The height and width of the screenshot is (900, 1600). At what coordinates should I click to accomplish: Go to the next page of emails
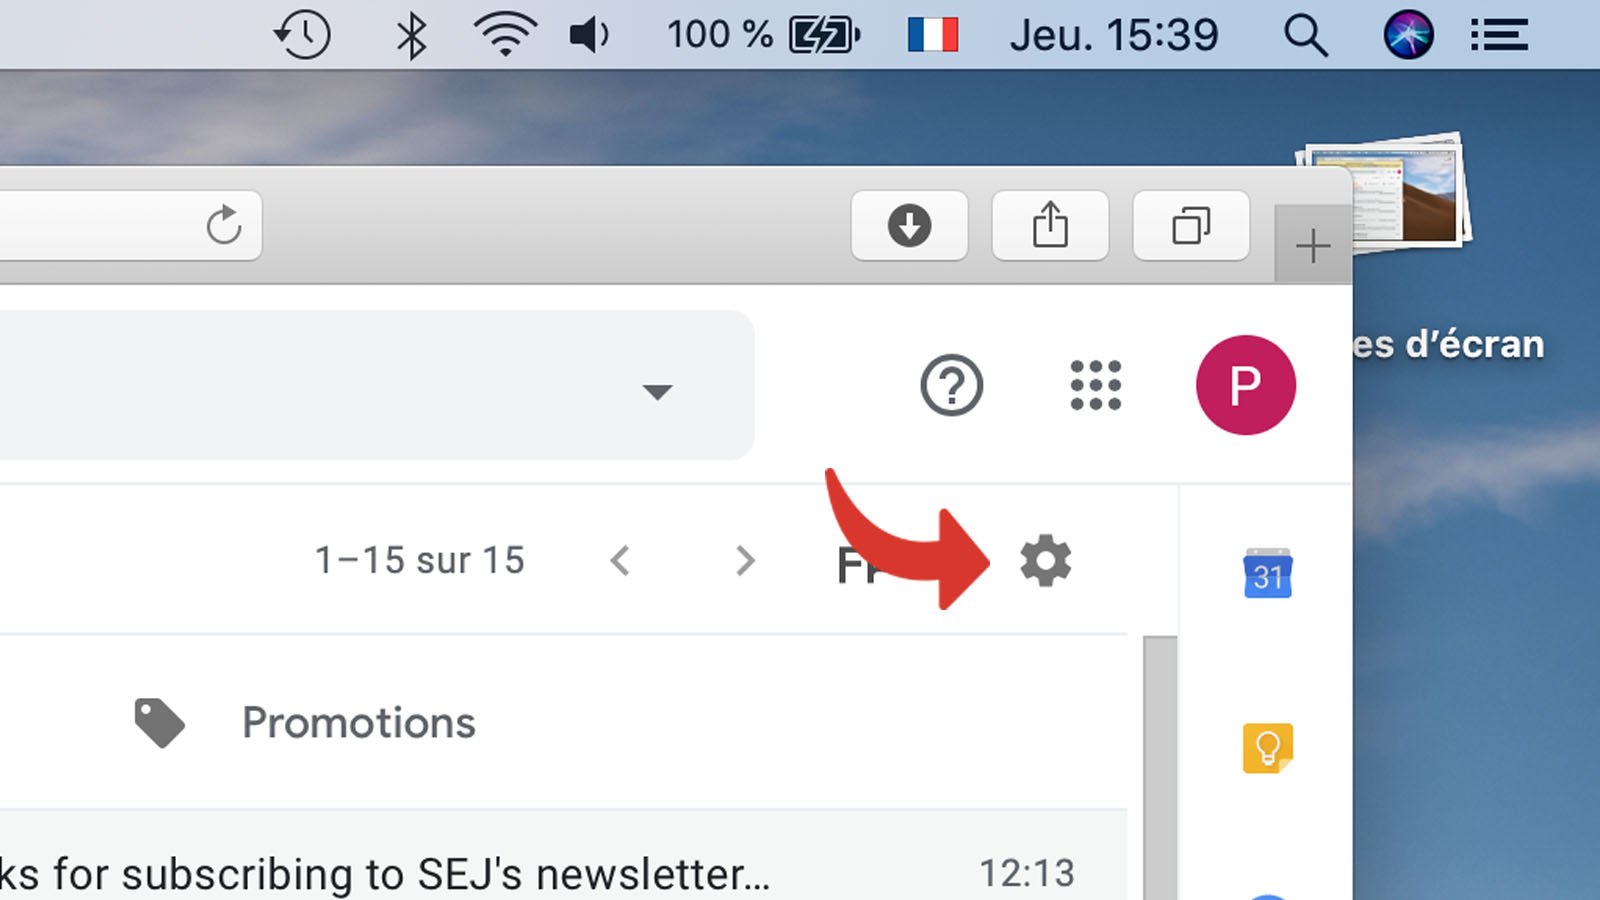[744, 561]
